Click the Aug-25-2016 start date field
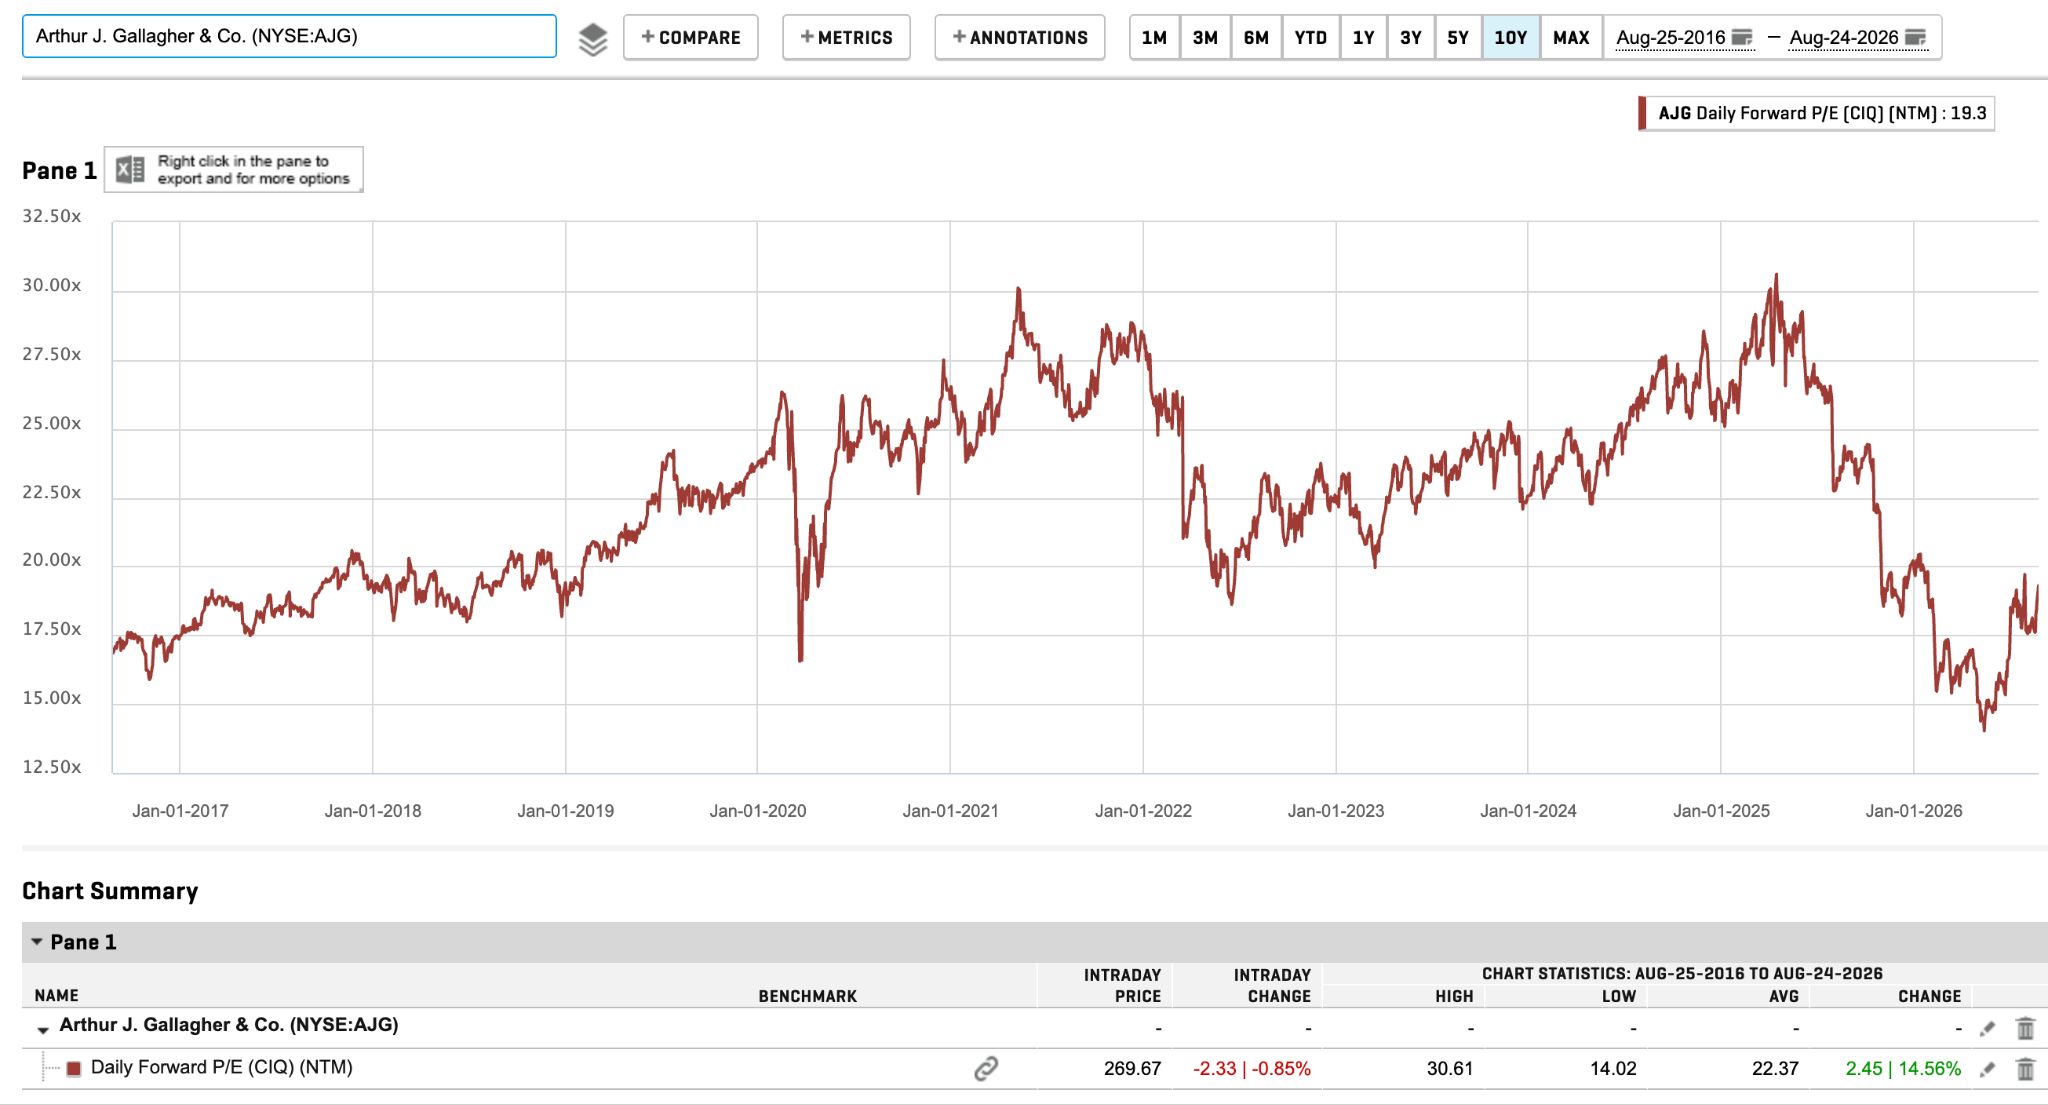Screen dimensions: 2048x1105 (x=1671, y=38)
